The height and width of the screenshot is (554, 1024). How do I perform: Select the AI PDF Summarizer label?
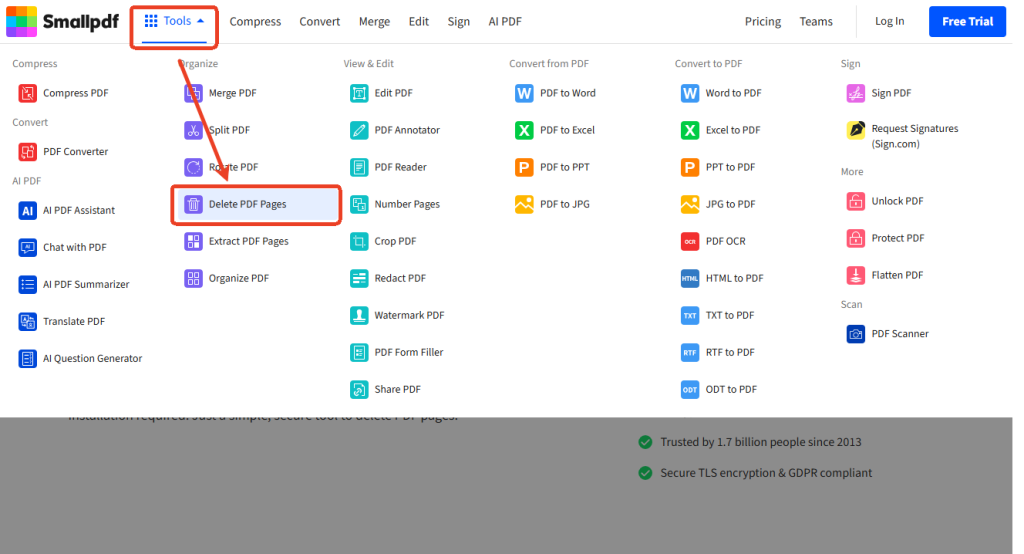point(86,284)
